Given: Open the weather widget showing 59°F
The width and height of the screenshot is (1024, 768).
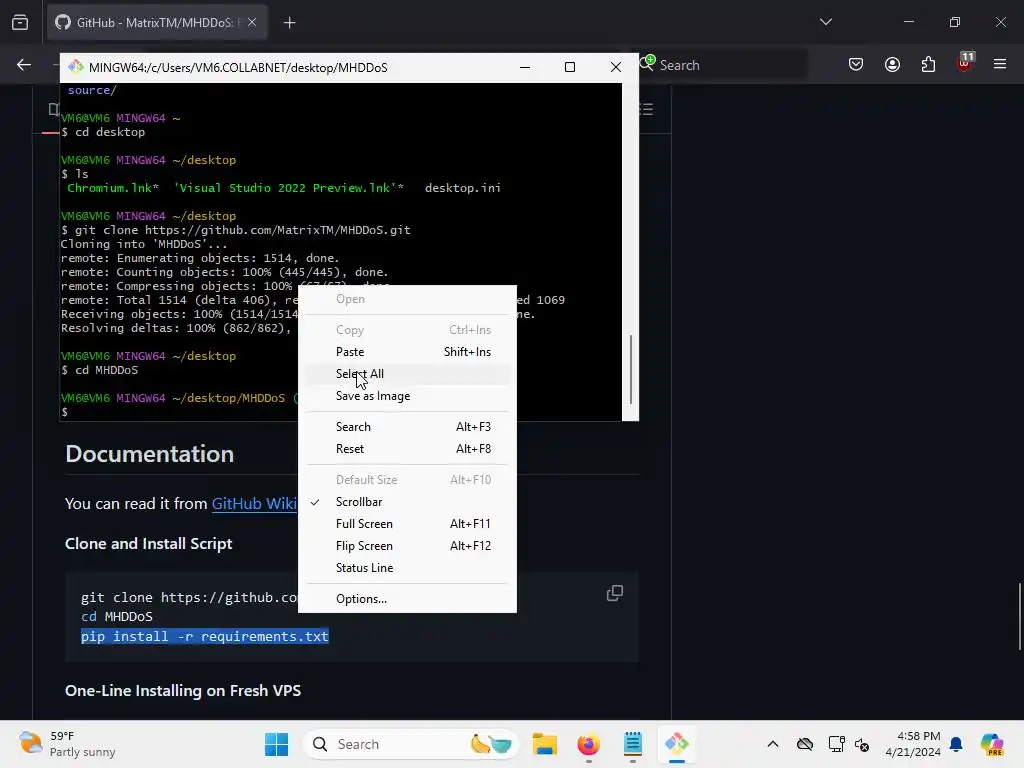Looking at the screenshot, I should click(x=67, y=744).
